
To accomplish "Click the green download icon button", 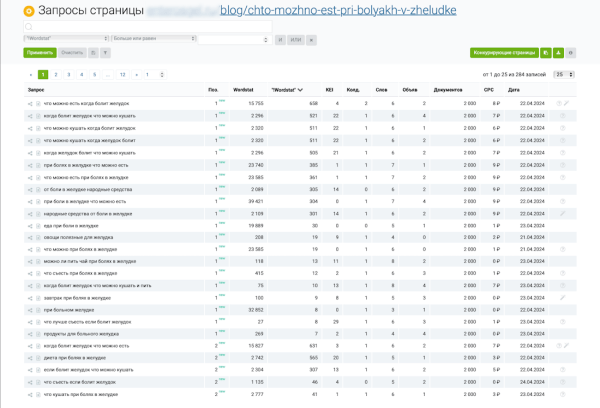I will pyautogui.click(x=557, y=51).
